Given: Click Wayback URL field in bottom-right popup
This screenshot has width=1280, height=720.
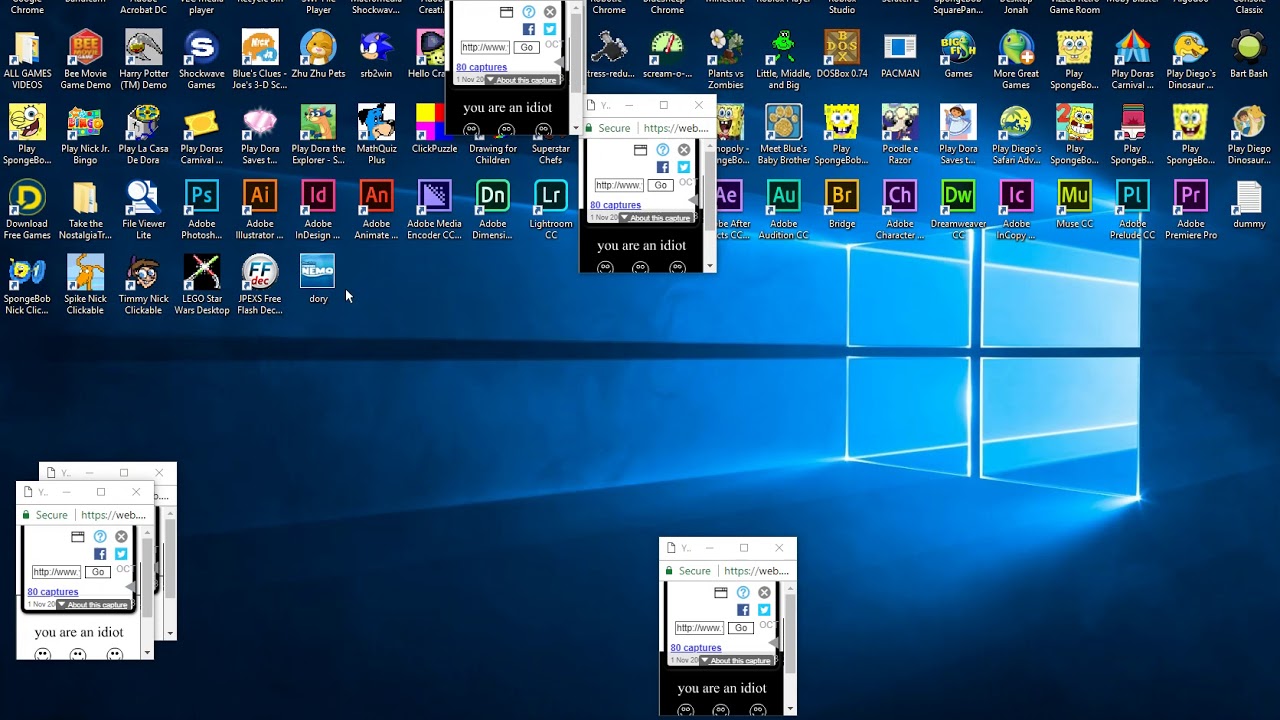Looking at the screenshot, I should pos(698,628).
